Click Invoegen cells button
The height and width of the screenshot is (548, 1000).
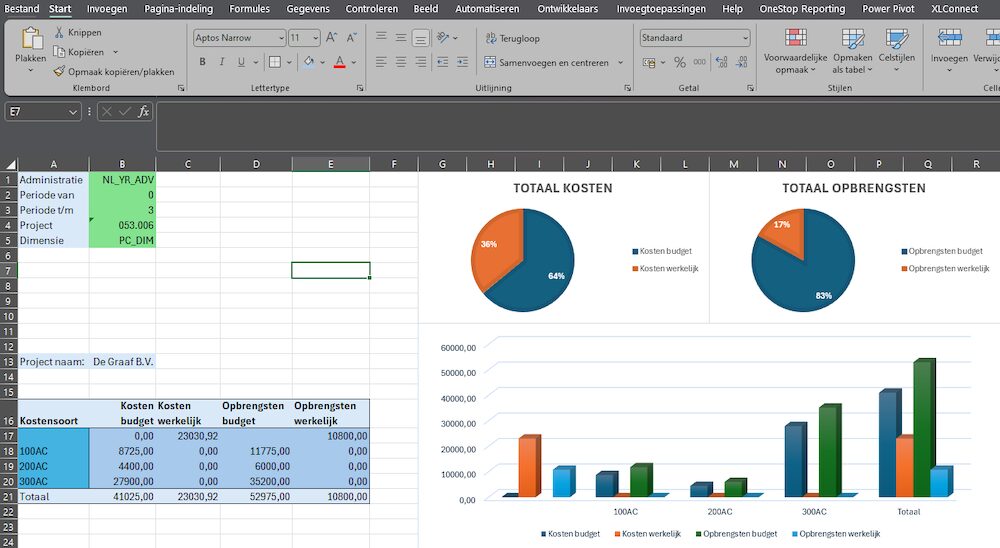(949, 51)
